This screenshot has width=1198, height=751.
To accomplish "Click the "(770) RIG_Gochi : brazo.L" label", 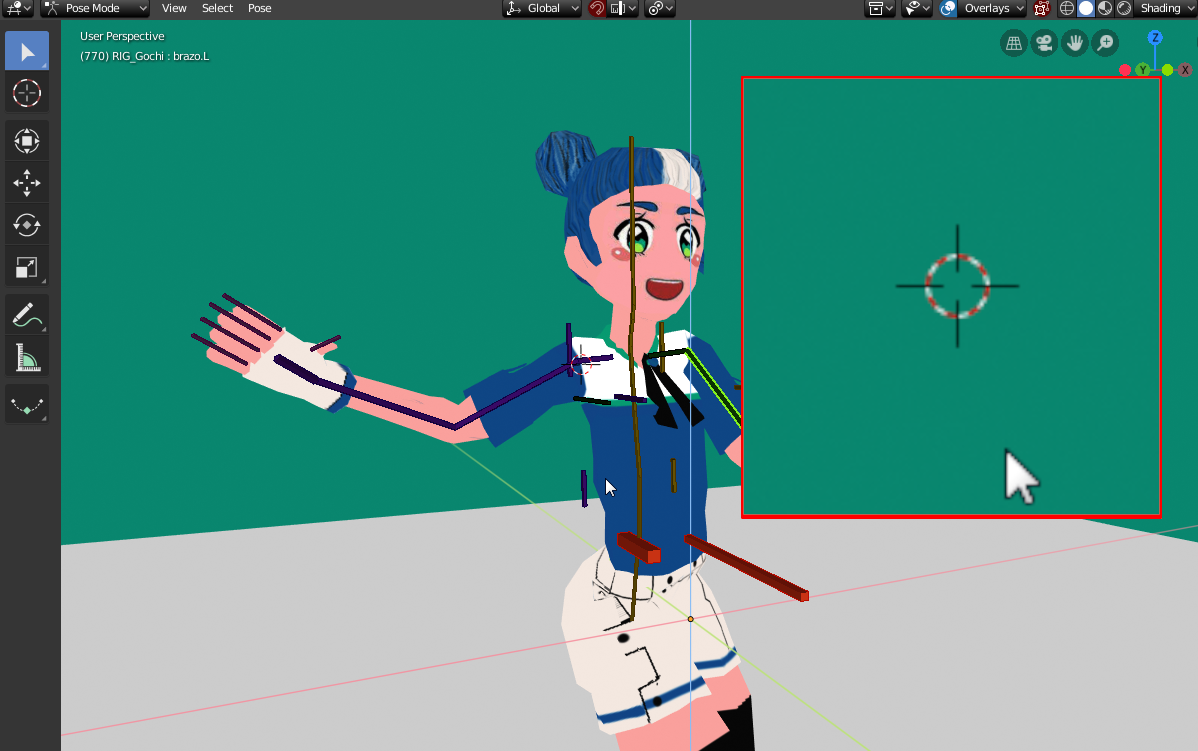I will tap(144, 56).
